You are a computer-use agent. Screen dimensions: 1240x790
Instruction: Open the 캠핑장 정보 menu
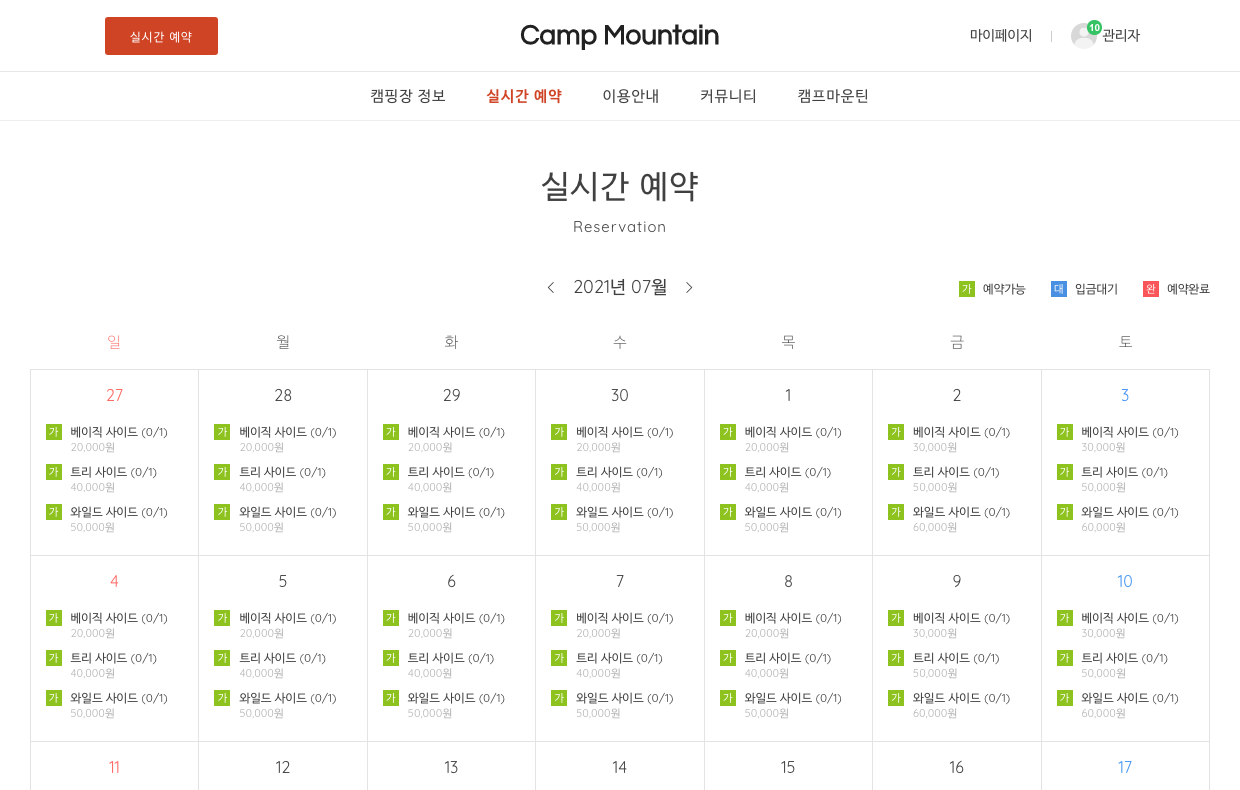tap(408, 96)
